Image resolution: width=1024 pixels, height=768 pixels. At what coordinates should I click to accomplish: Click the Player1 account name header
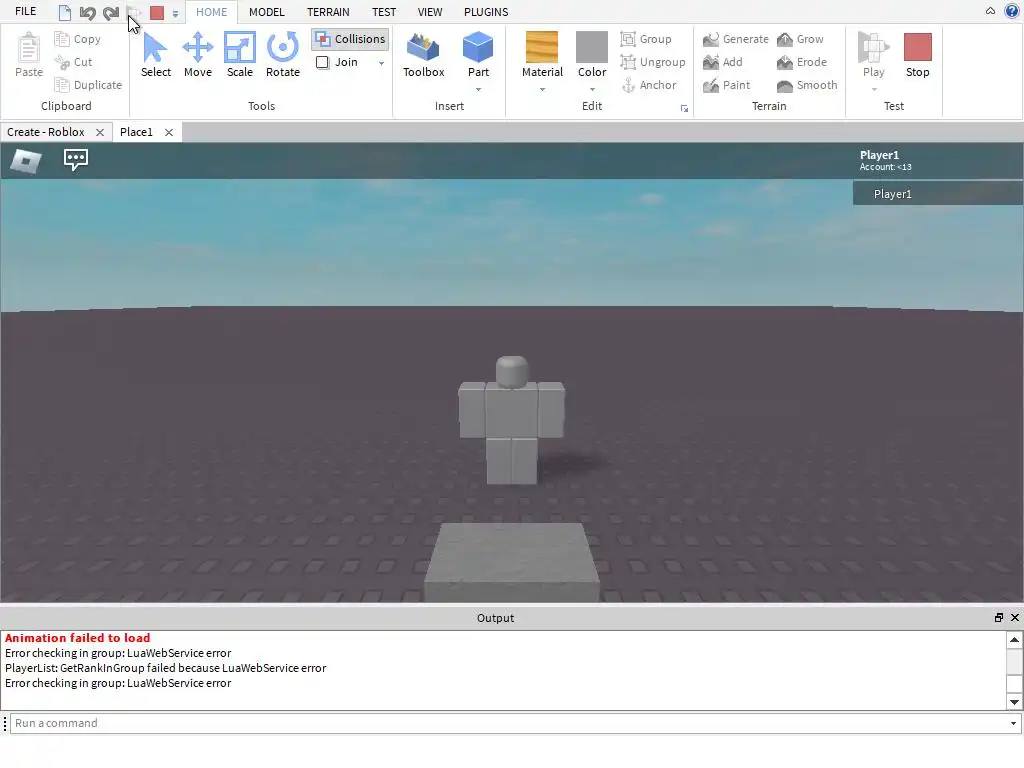880,155
